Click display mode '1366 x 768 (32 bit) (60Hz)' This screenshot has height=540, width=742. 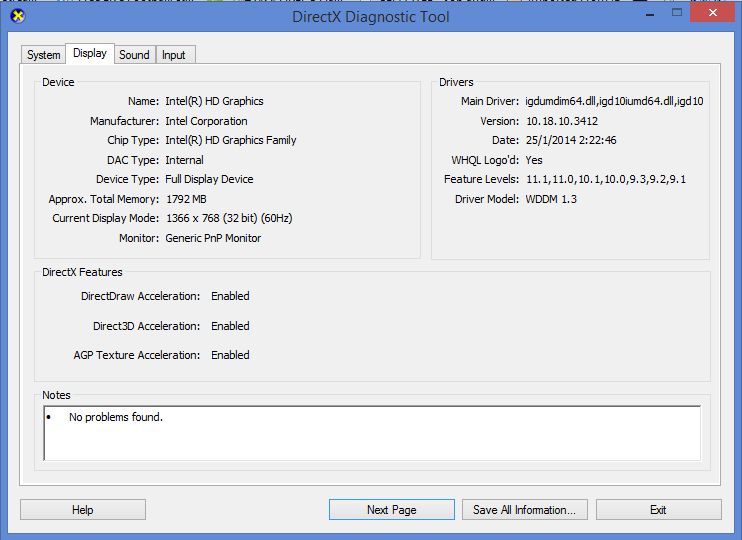(230, 218)
